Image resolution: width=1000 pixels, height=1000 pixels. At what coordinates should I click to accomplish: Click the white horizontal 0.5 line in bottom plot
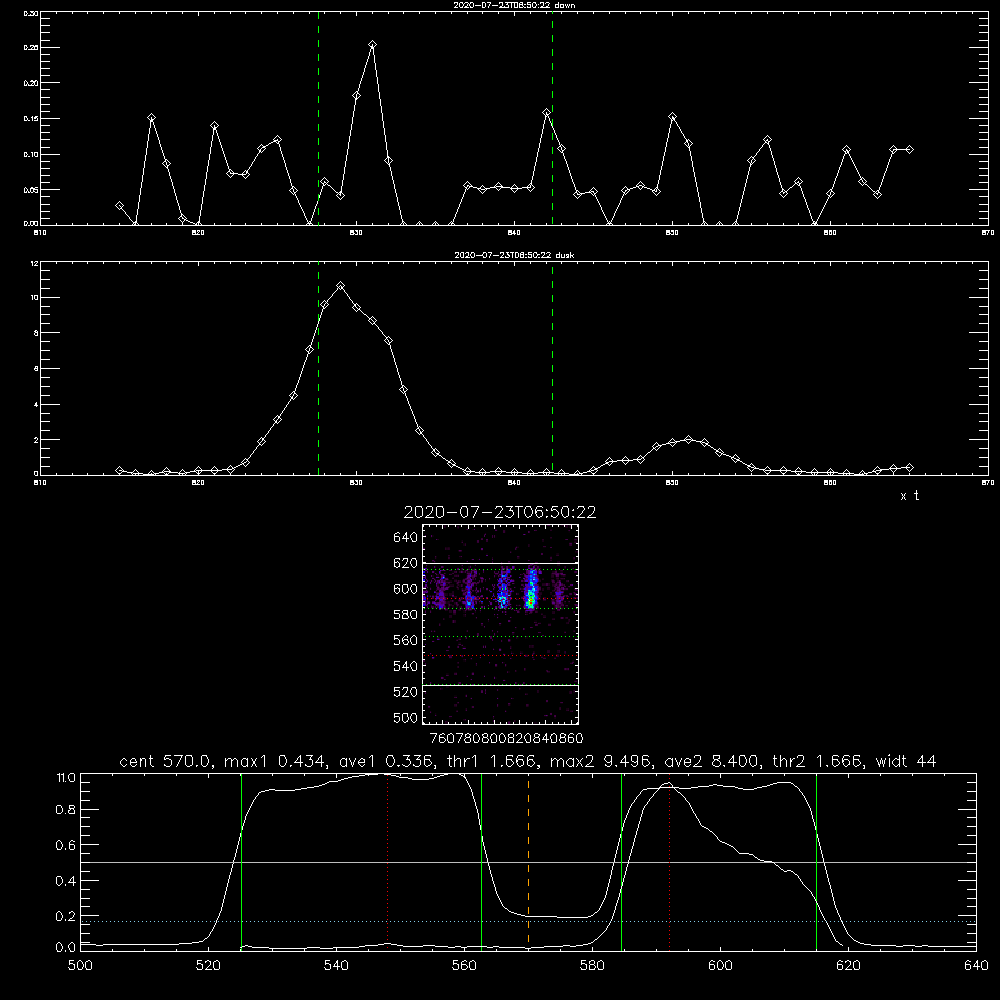pyautogui.click(x=528, y=862)
